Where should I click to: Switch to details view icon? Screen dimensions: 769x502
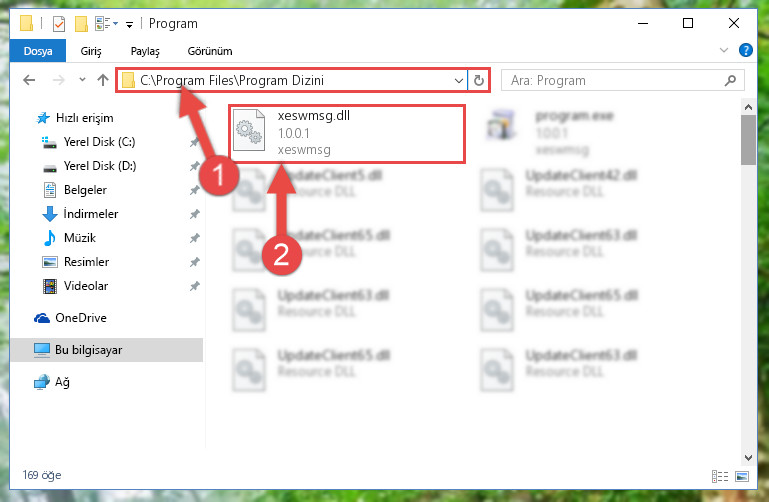pyautogui.click(x=719, y=477)
